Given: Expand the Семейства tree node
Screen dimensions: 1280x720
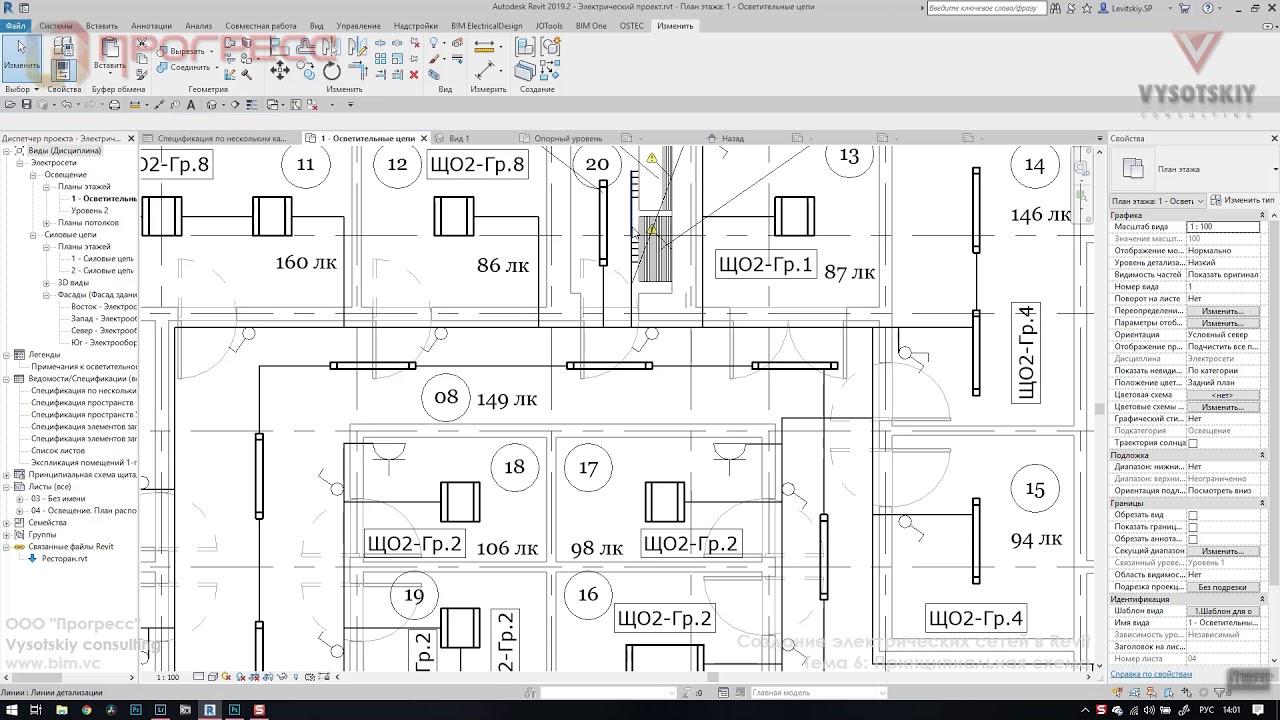Looking at the screenshot, I should (x=7, y=523).
